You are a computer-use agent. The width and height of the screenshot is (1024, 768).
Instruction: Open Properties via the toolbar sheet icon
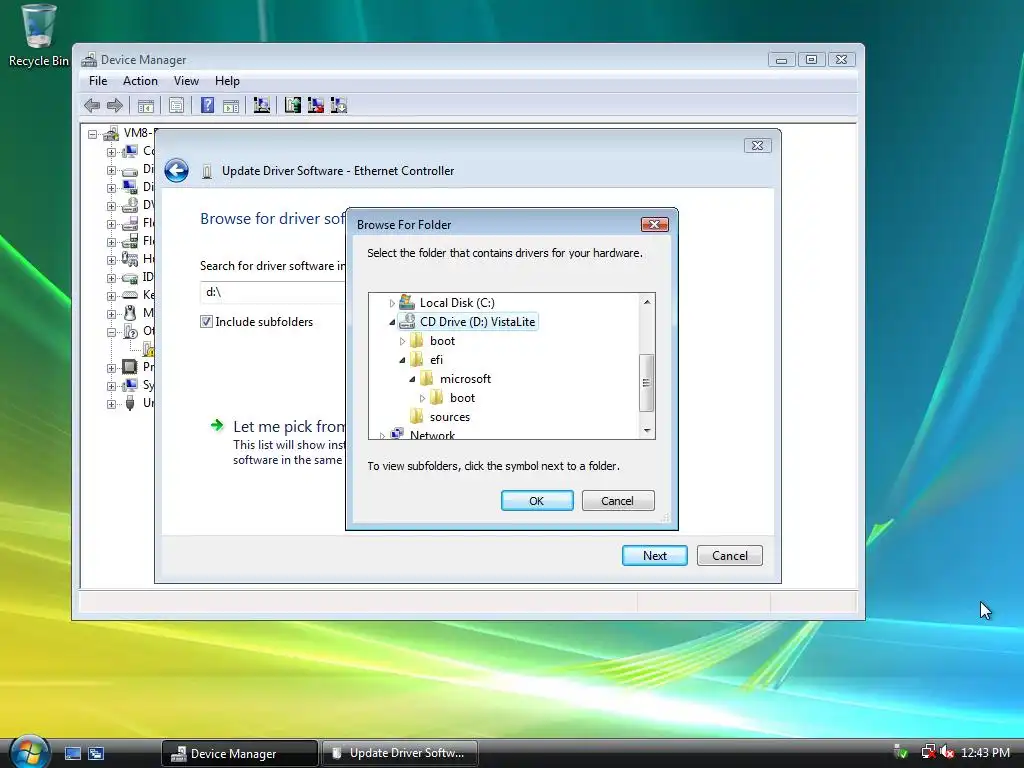click(x=176, y=105)
